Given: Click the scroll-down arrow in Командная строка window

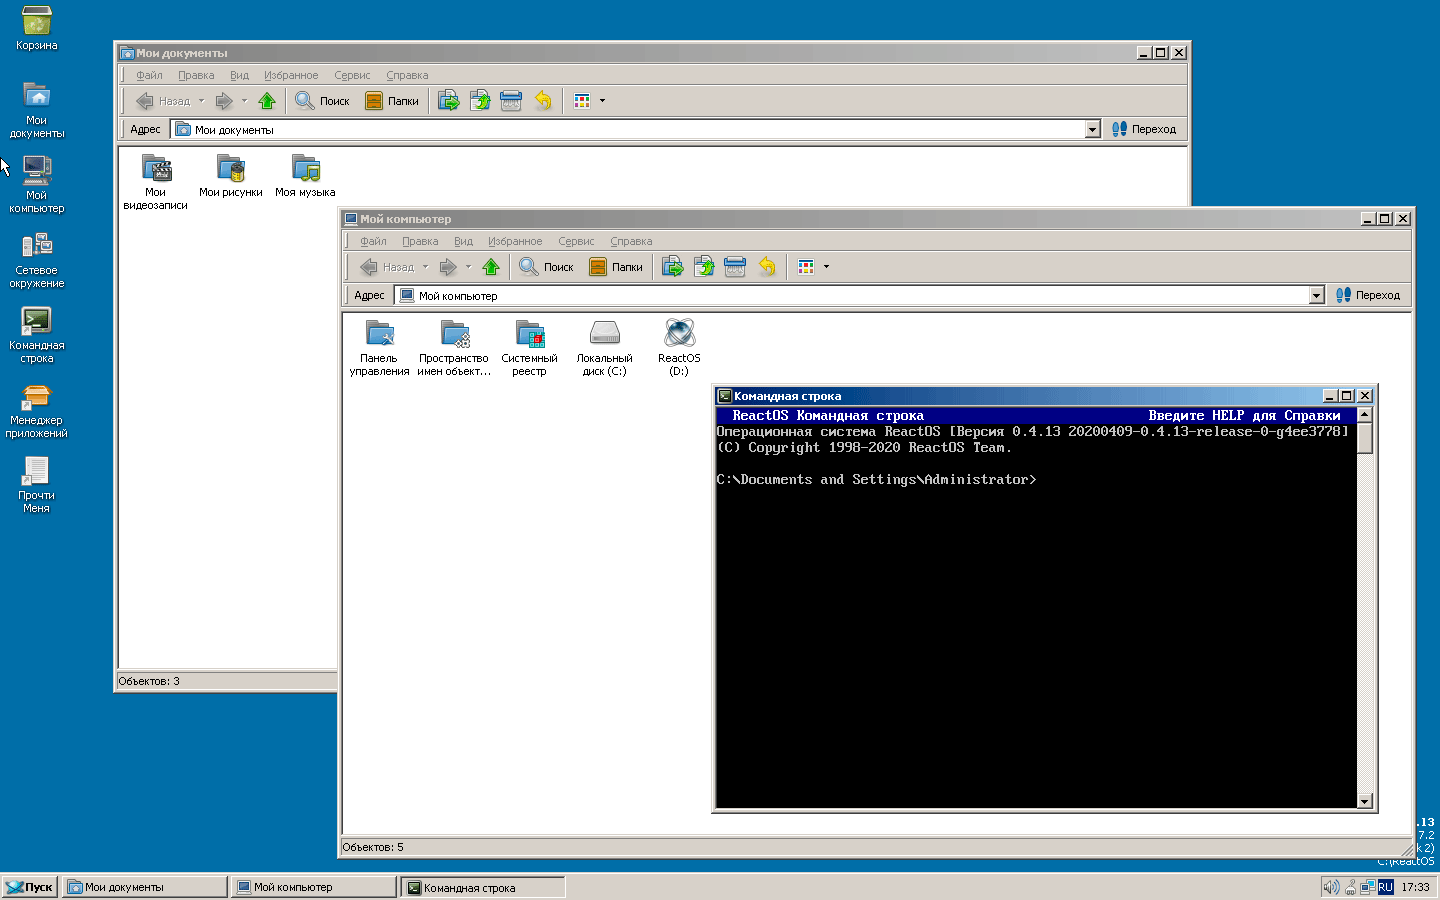Looking at the screenshot, I should (1364, 801).
